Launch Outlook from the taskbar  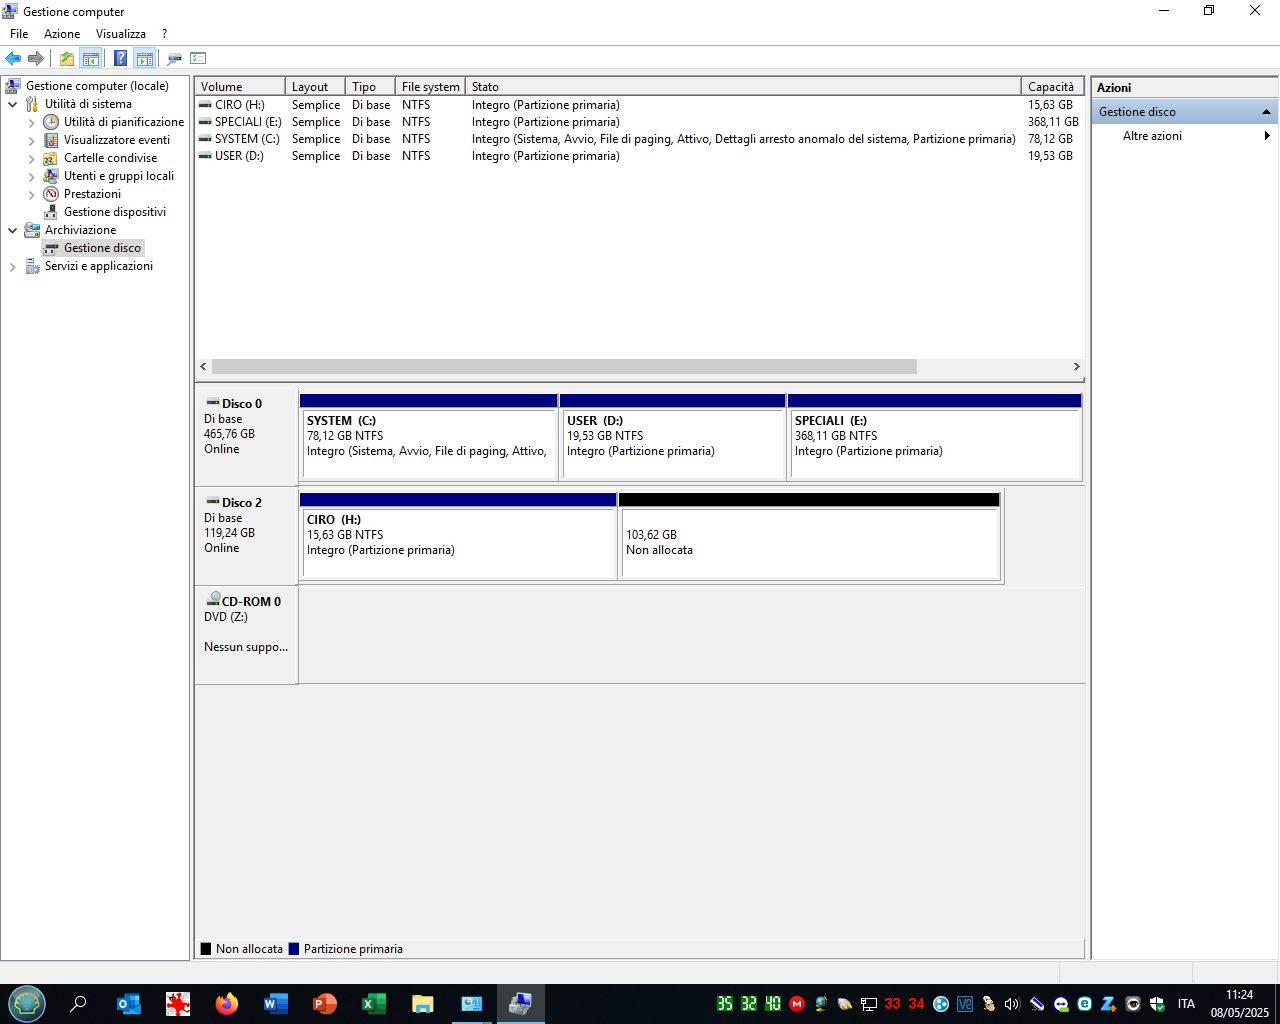click(x=129, y=1004)
